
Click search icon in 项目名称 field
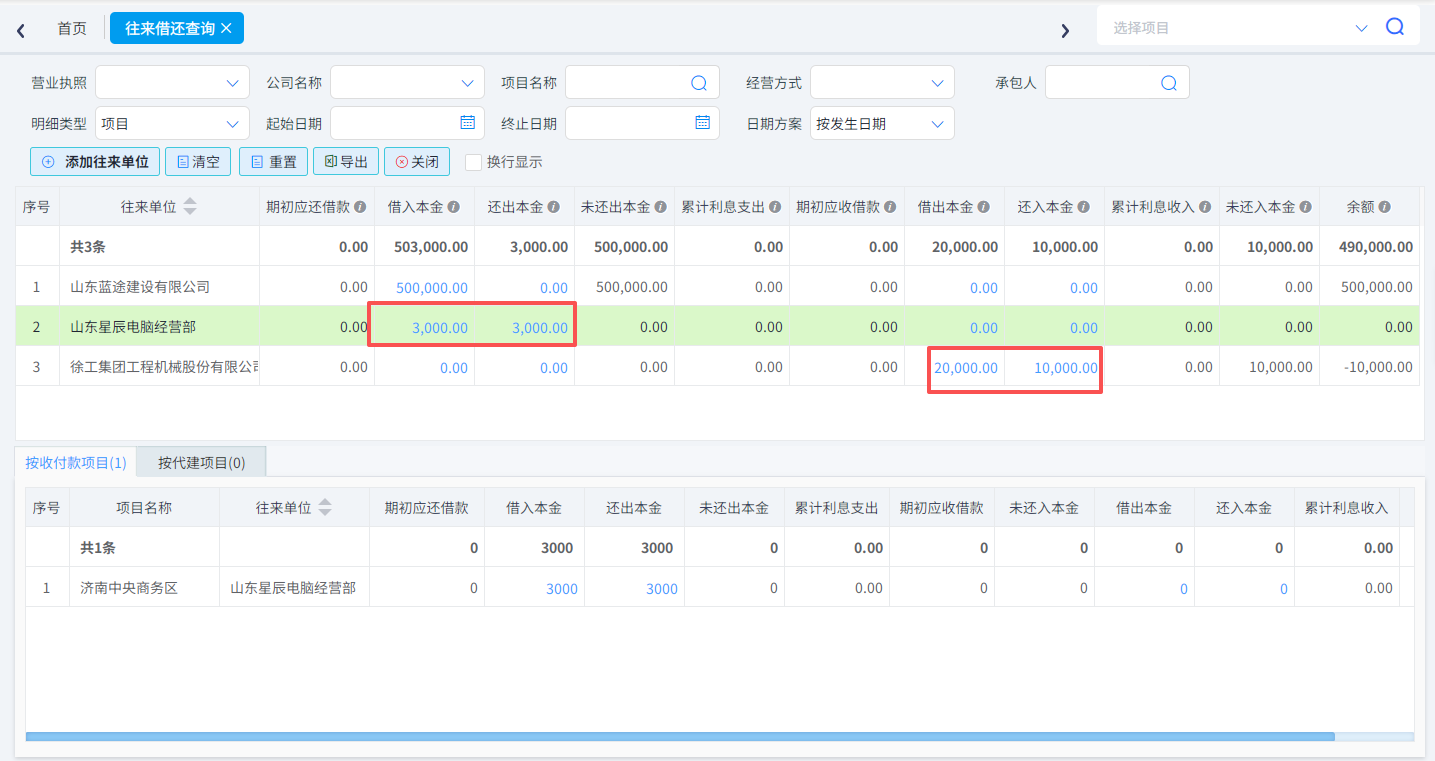pos(699,83)
